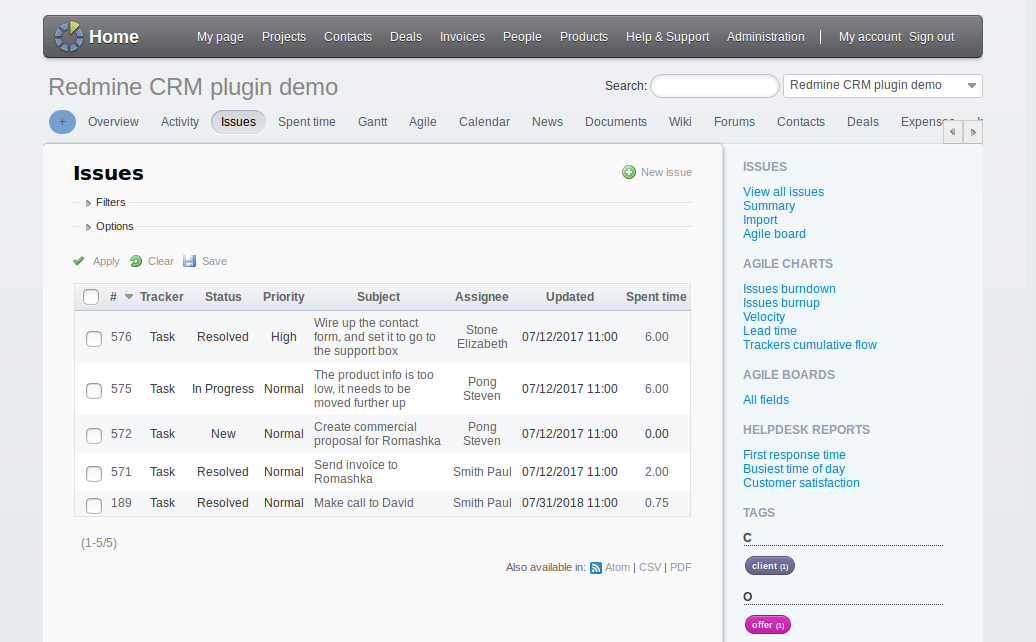This screenshot has height=642, width=1036.
Task: Toggle the select-all issues header checkbox
Action: [x=91, y=297]
